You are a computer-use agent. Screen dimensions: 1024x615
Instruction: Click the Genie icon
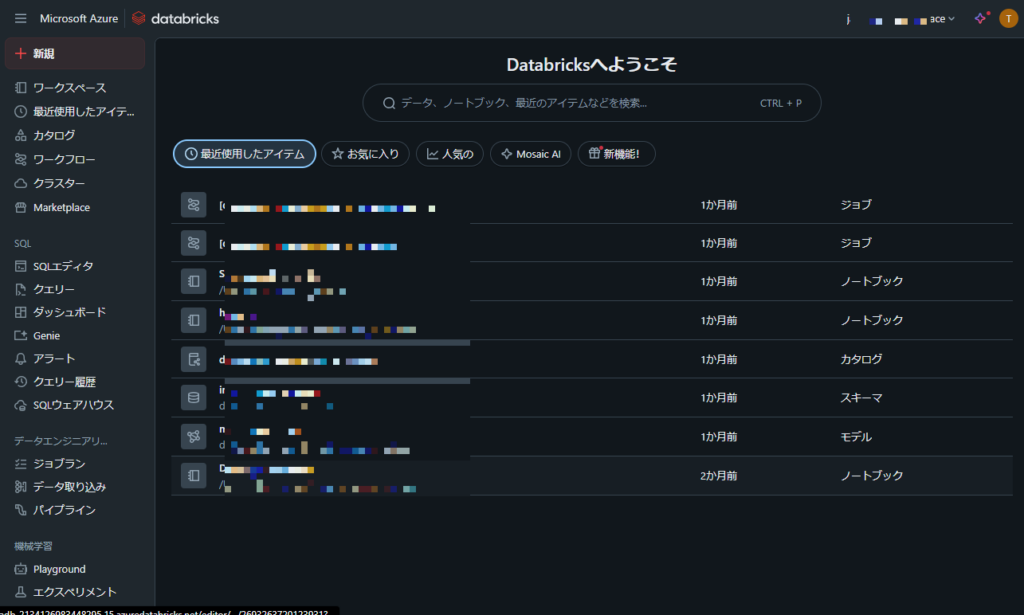(21, 336)
